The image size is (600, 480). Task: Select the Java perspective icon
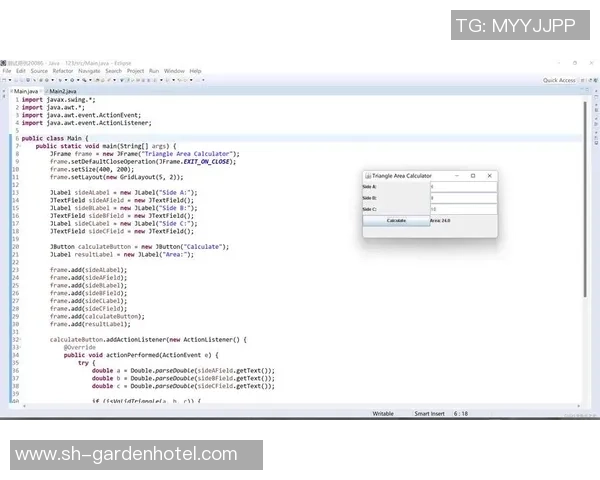coord(591,80)
